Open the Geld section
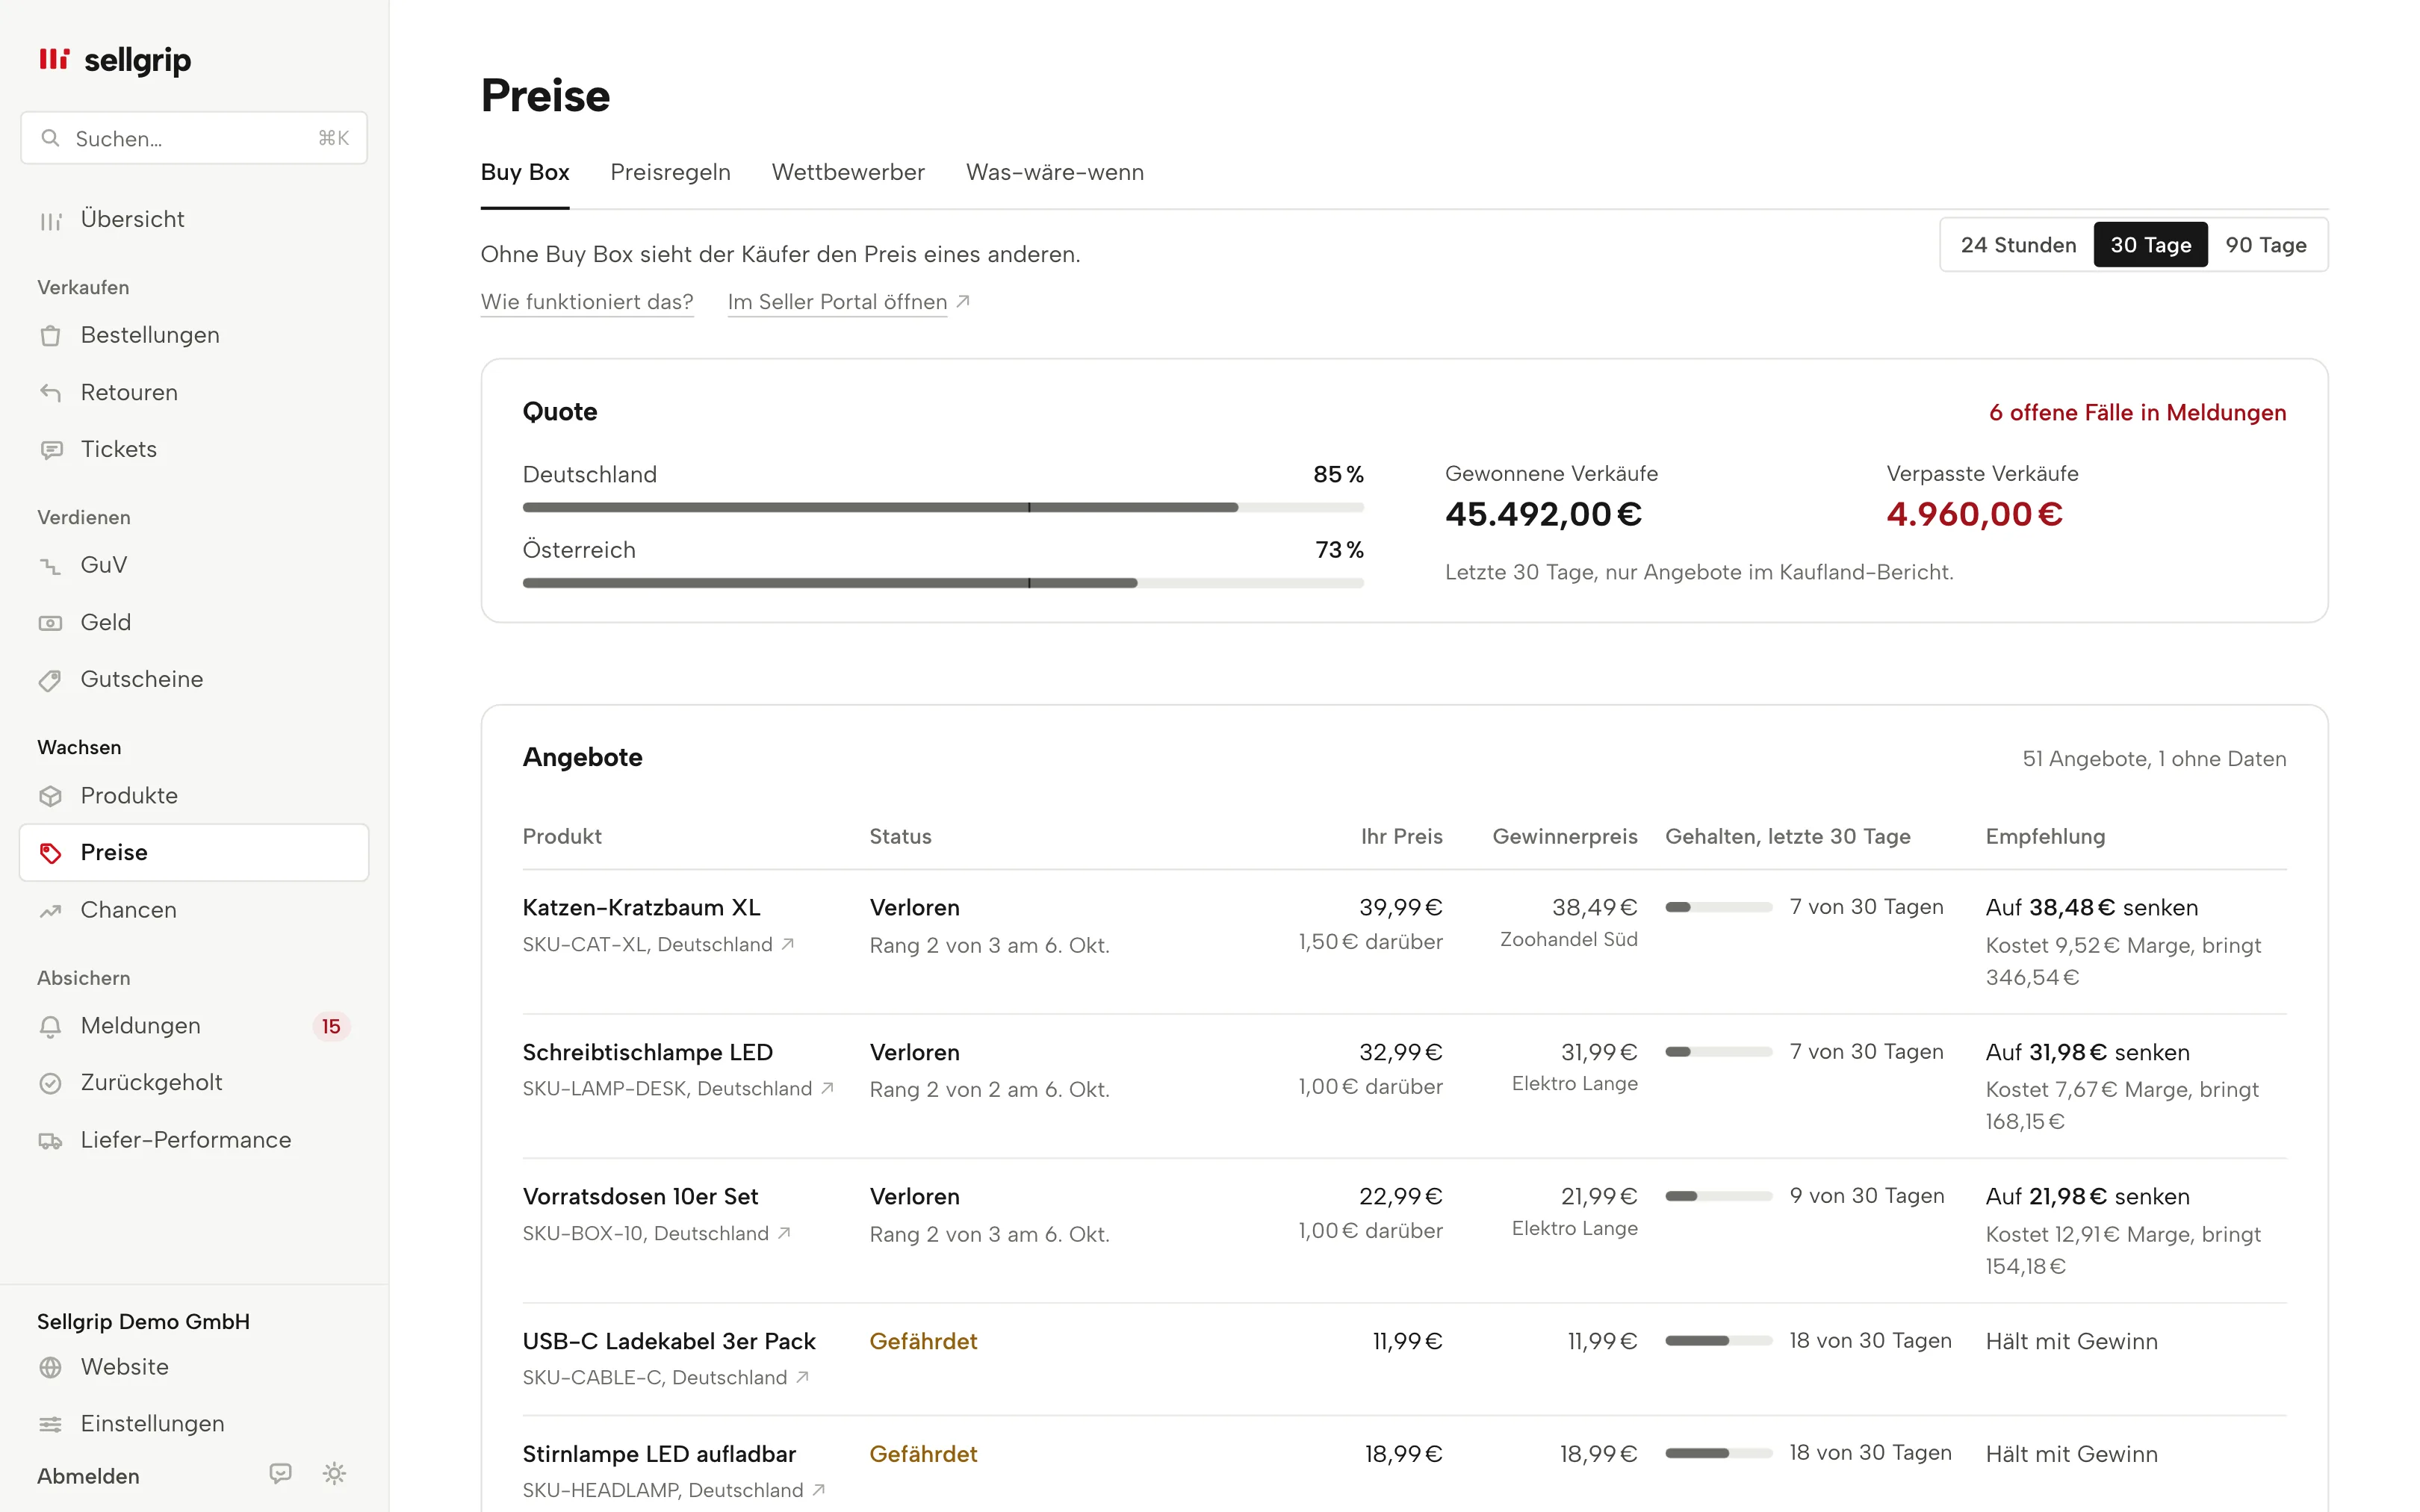 point(194,622)
